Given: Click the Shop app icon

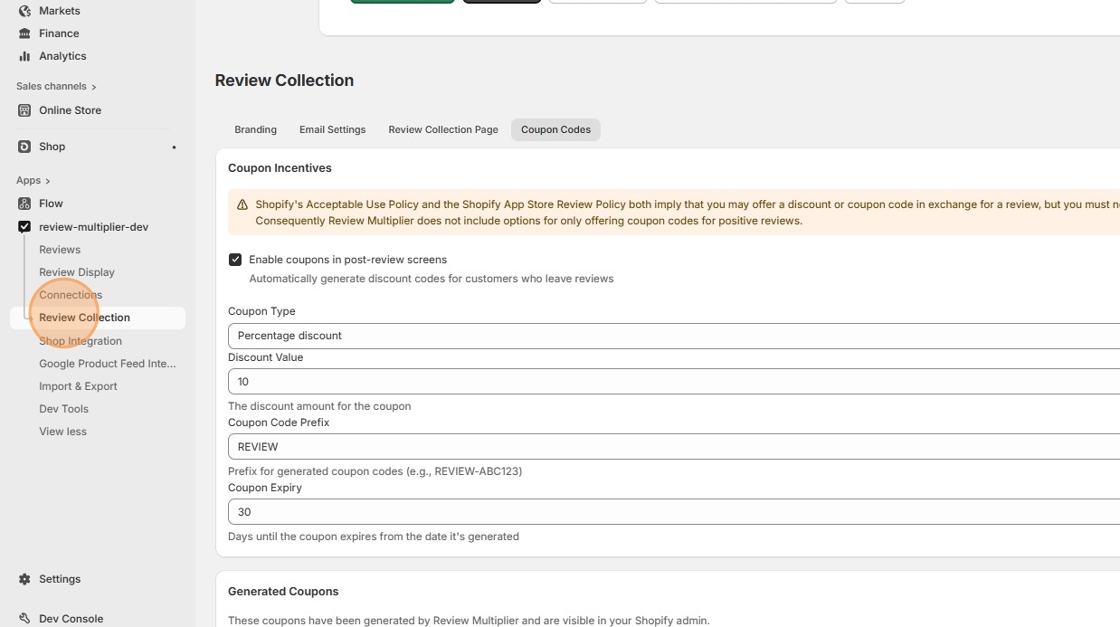Looking at the screenshot, I should [x=24, y=146].
